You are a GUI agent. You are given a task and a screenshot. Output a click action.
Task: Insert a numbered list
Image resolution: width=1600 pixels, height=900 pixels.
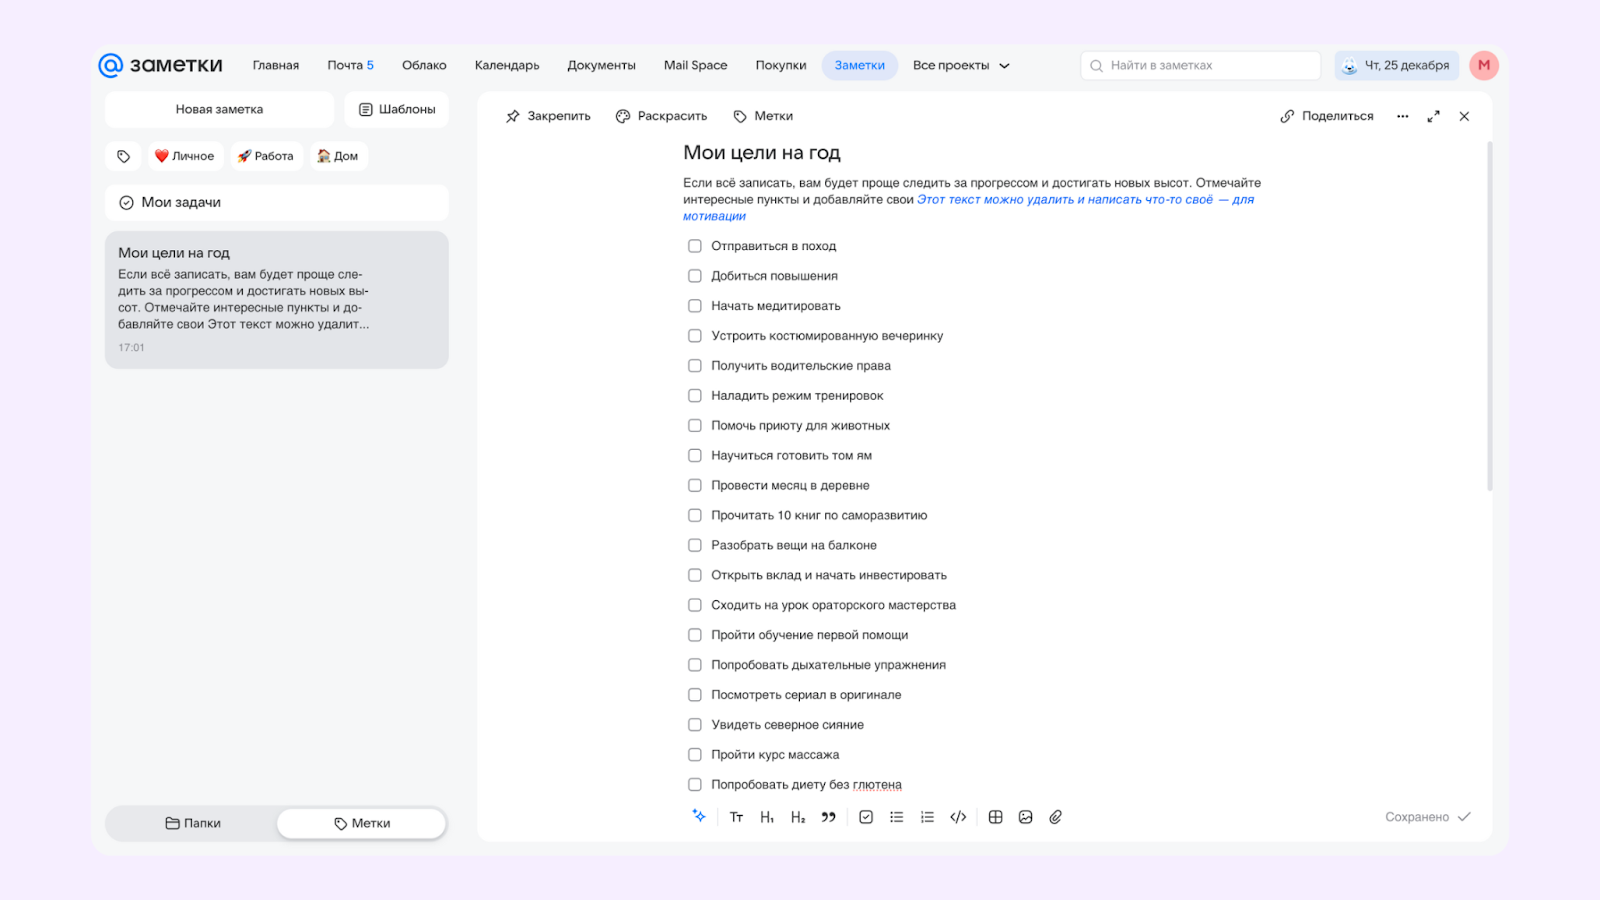pyautogui.click(x=926, y=816)
